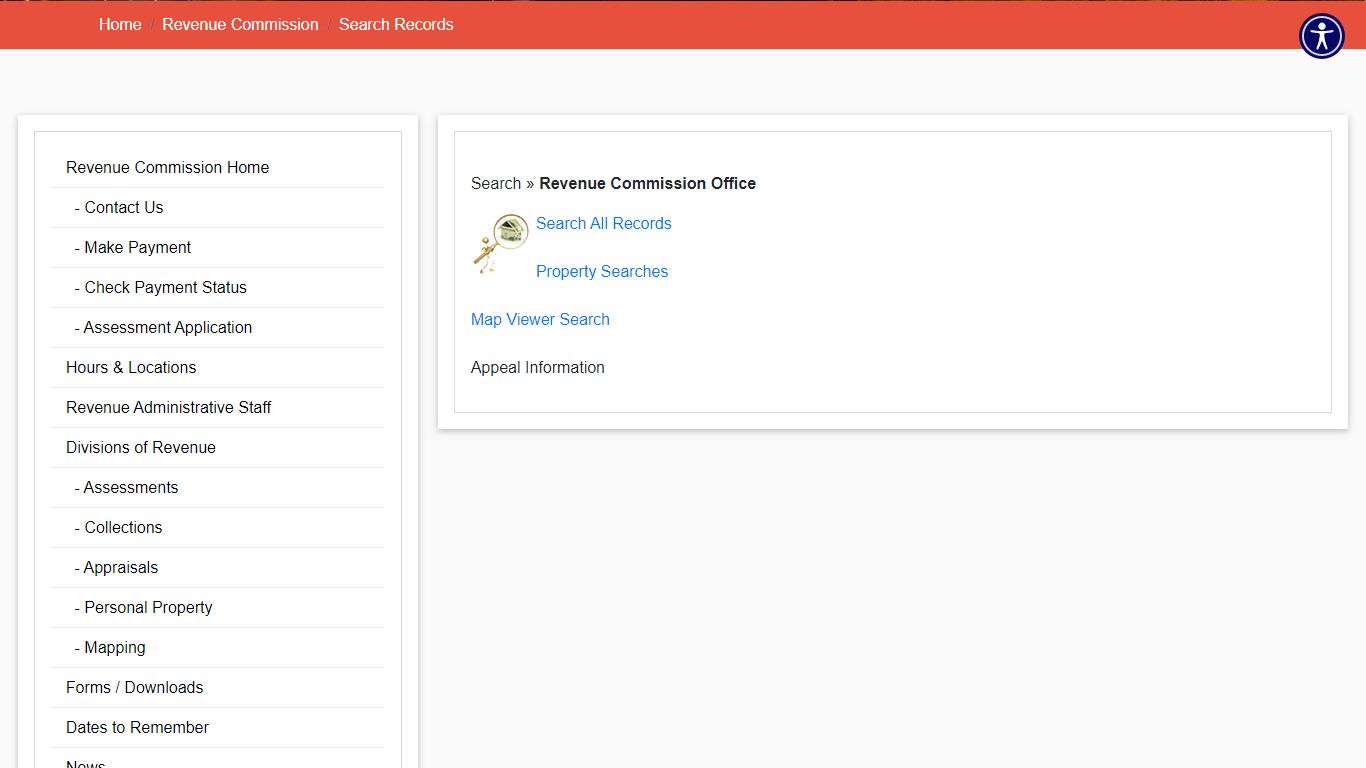Go to Home in the breadcrumb
1366x768 pixels.
(x=120, y=24)
